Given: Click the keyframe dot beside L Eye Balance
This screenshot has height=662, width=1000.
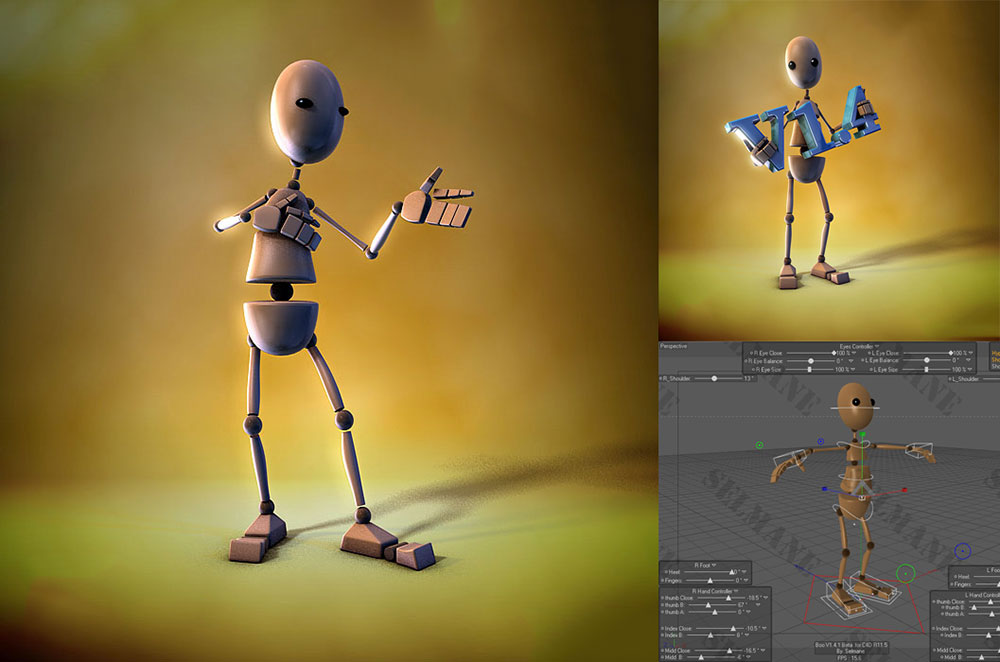Looking at the screenshot, I should pyautogui.click(x=862, y=360).
